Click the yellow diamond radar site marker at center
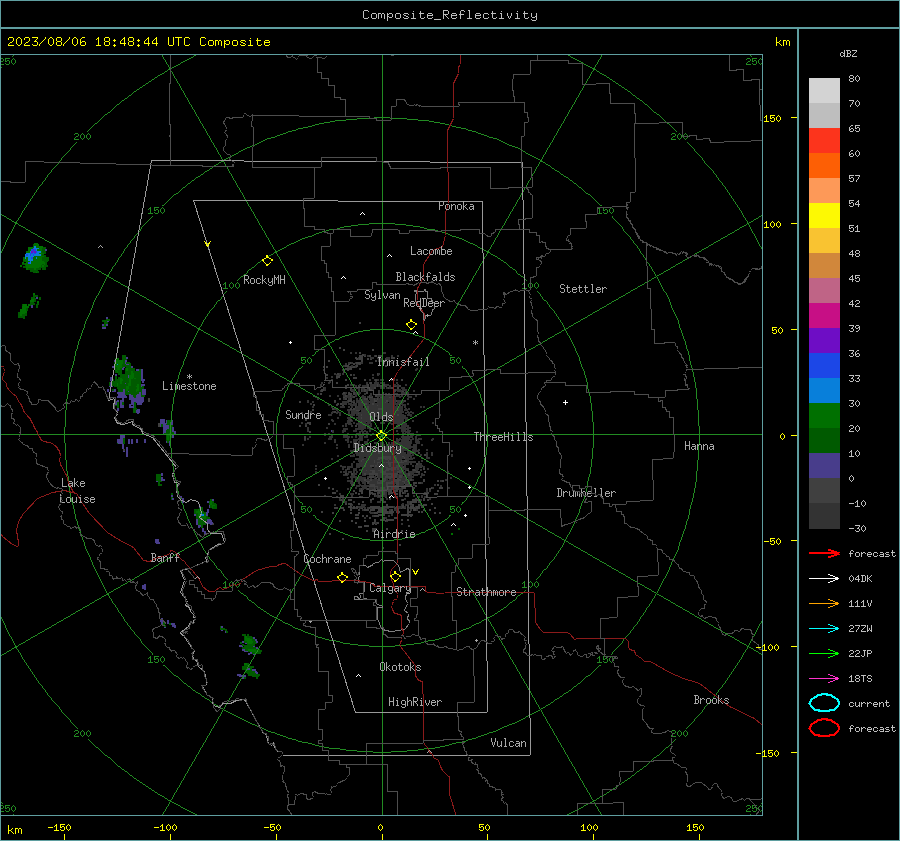900x841 pixels. pos(382,436)
